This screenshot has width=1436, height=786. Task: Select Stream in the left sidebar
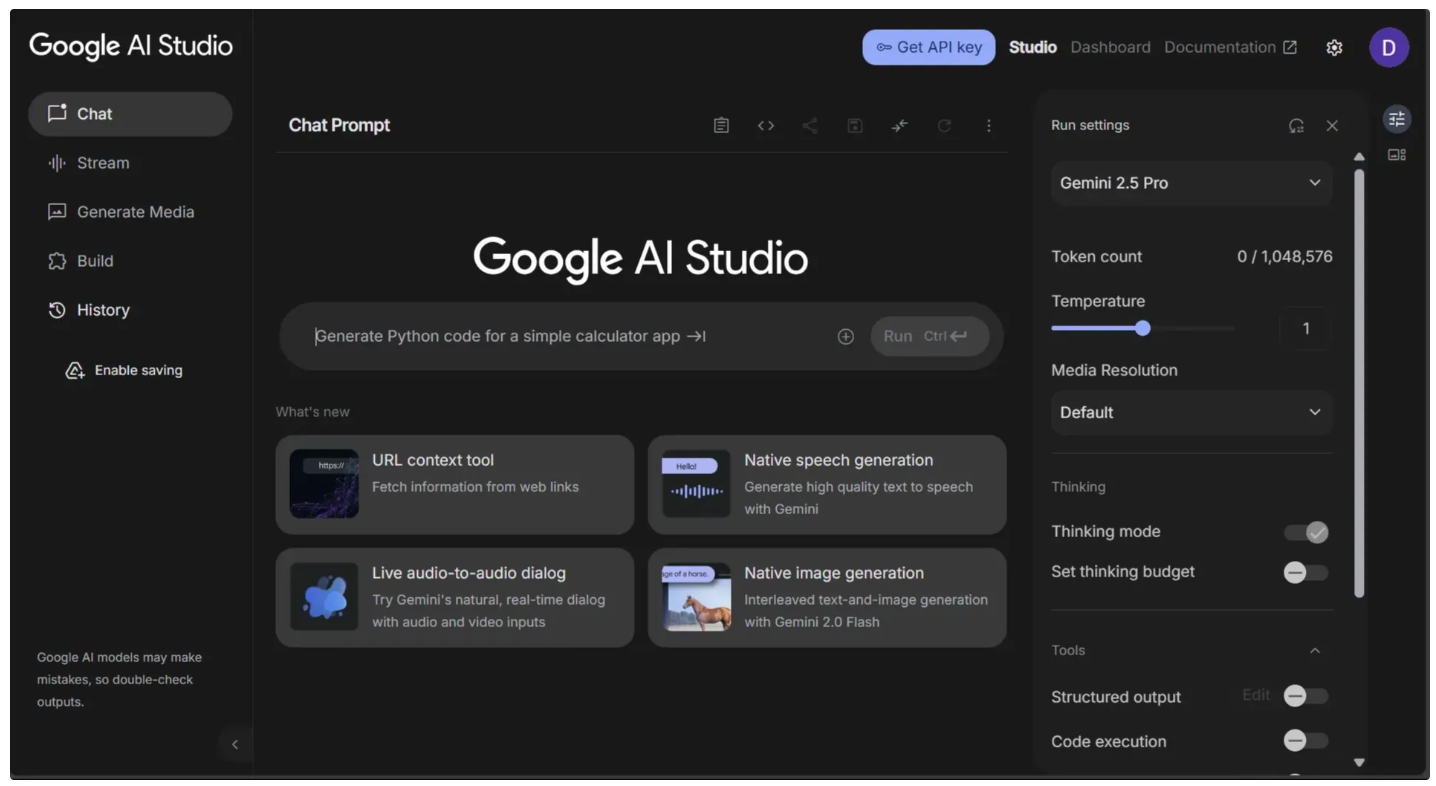[103, 163]
